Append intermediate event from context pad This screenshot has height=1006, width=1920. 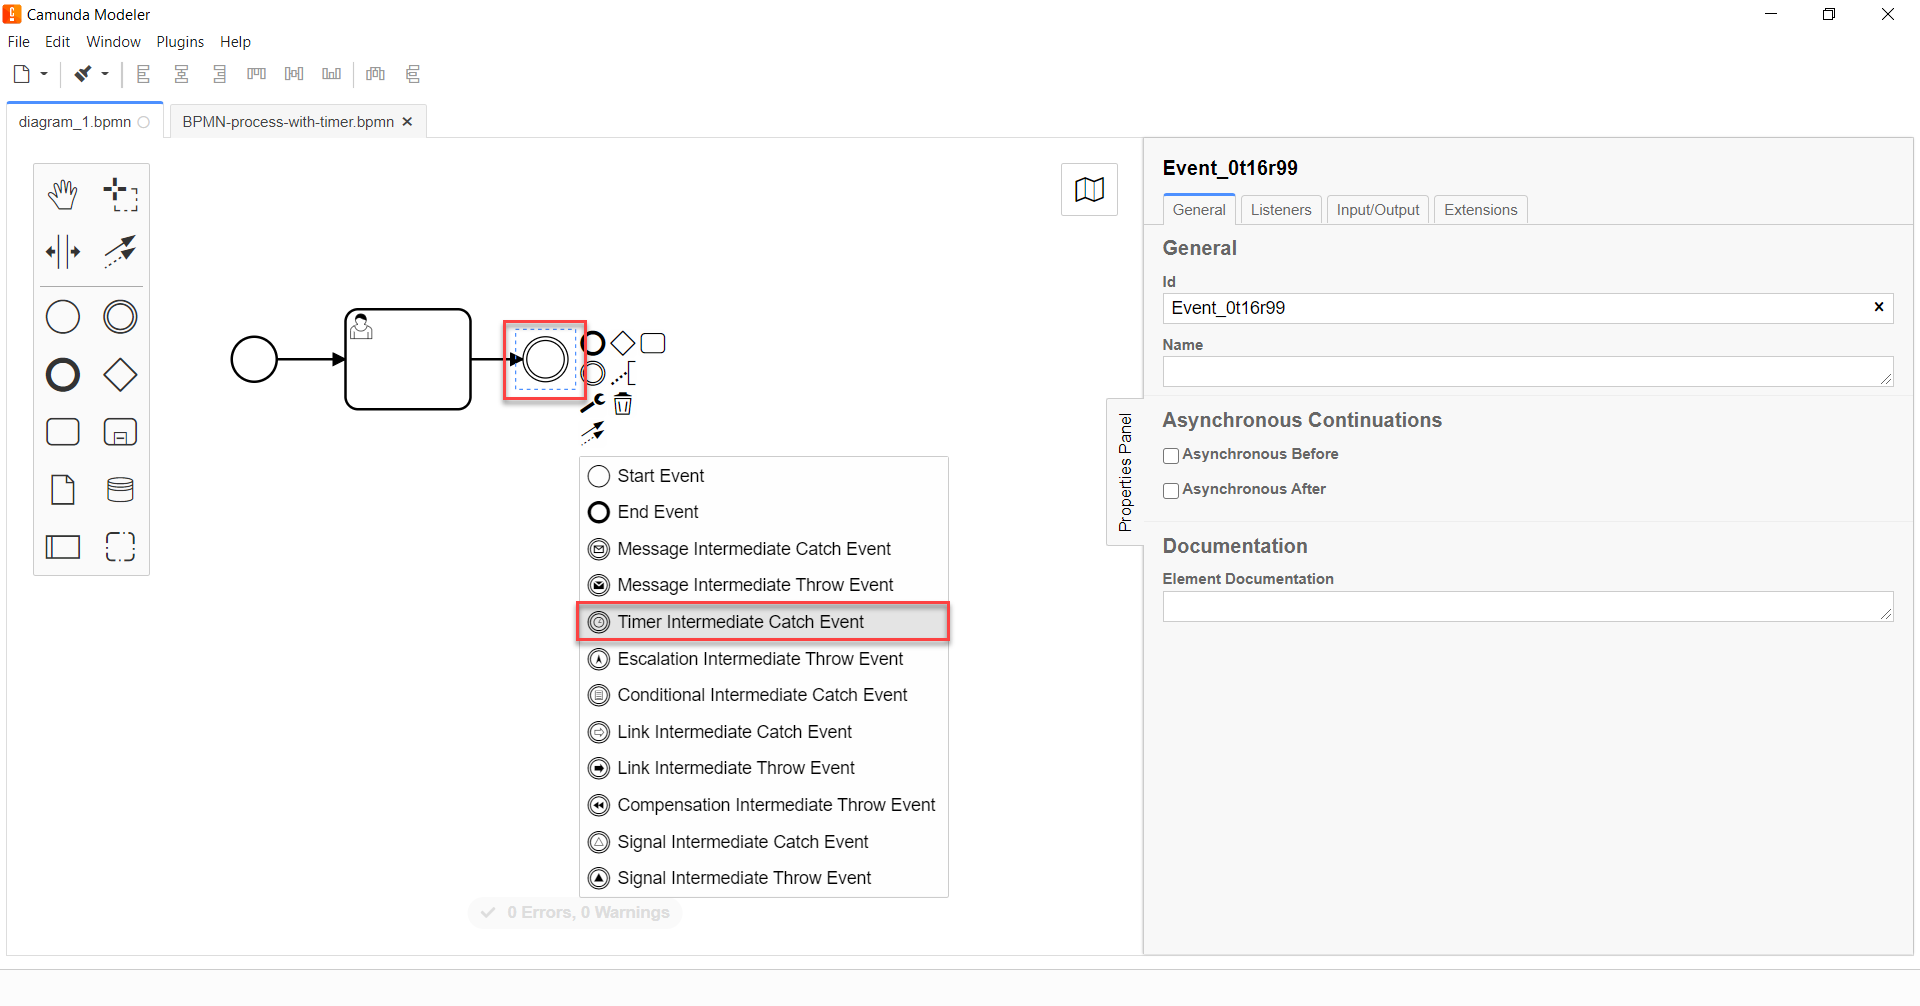593,373
